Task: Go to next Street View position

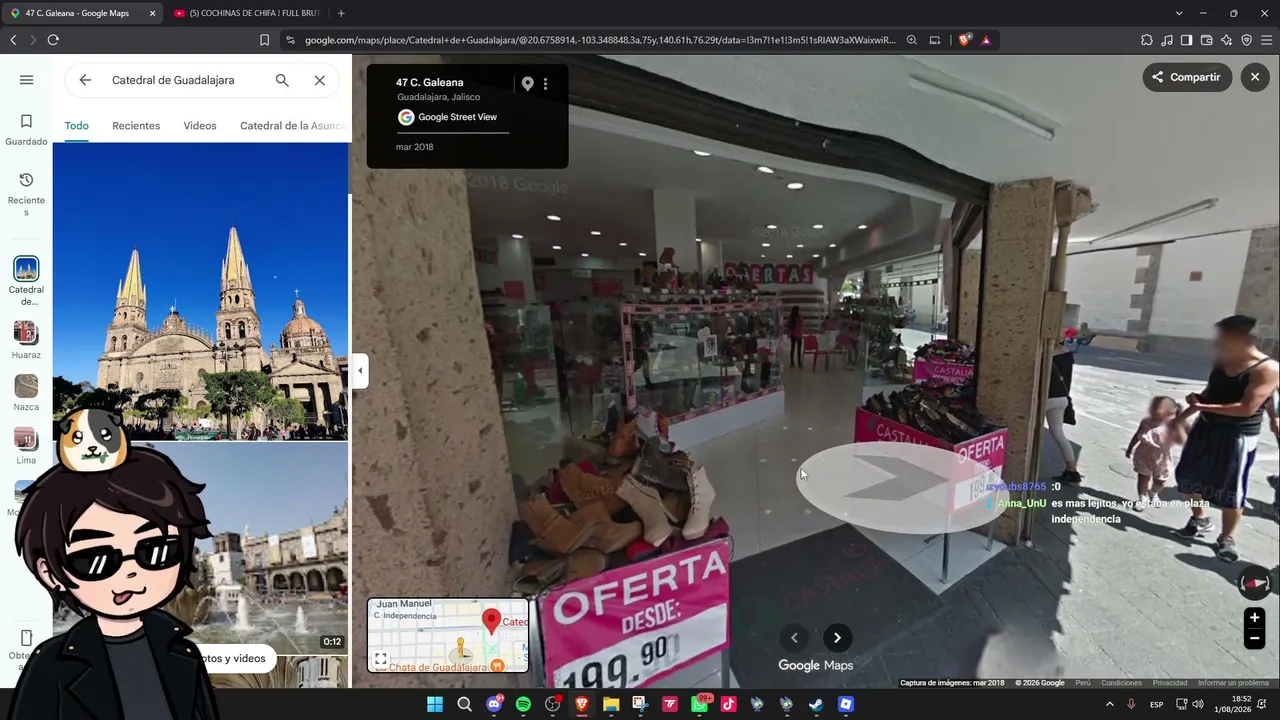Action: coord(837,638)
